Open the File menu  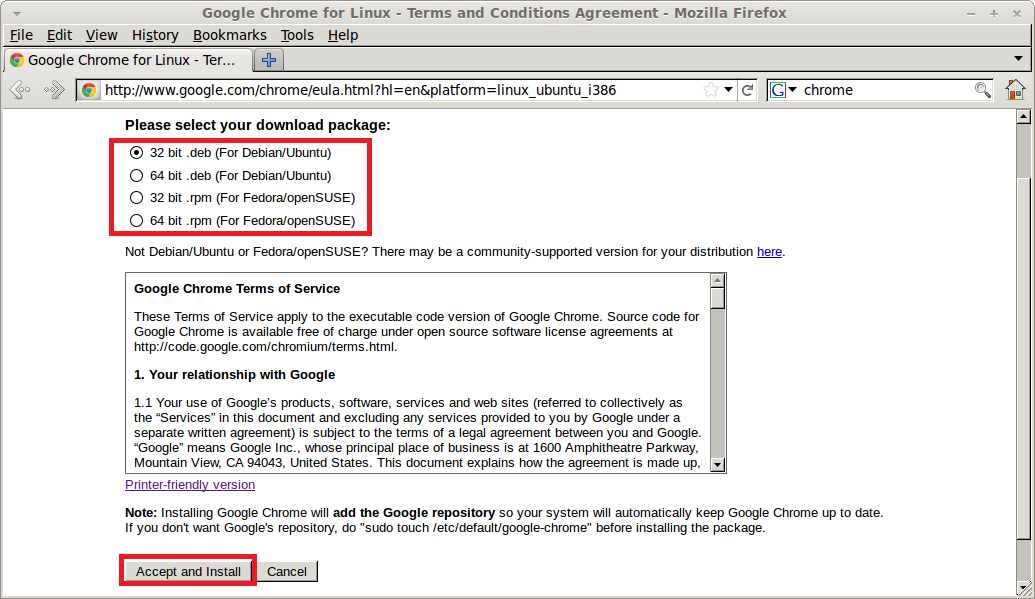point(21,35)
